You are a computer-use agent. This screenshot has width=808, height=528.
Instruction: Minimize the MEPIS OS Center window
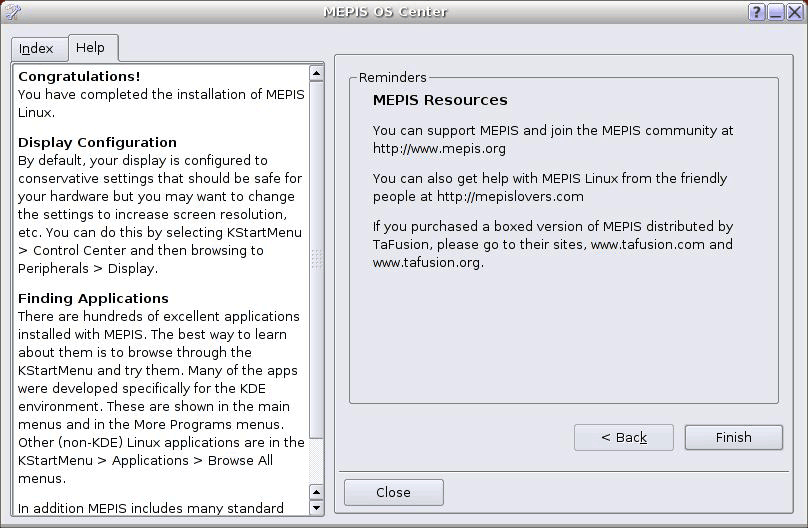pyautogui.click(x=776, y=12)
